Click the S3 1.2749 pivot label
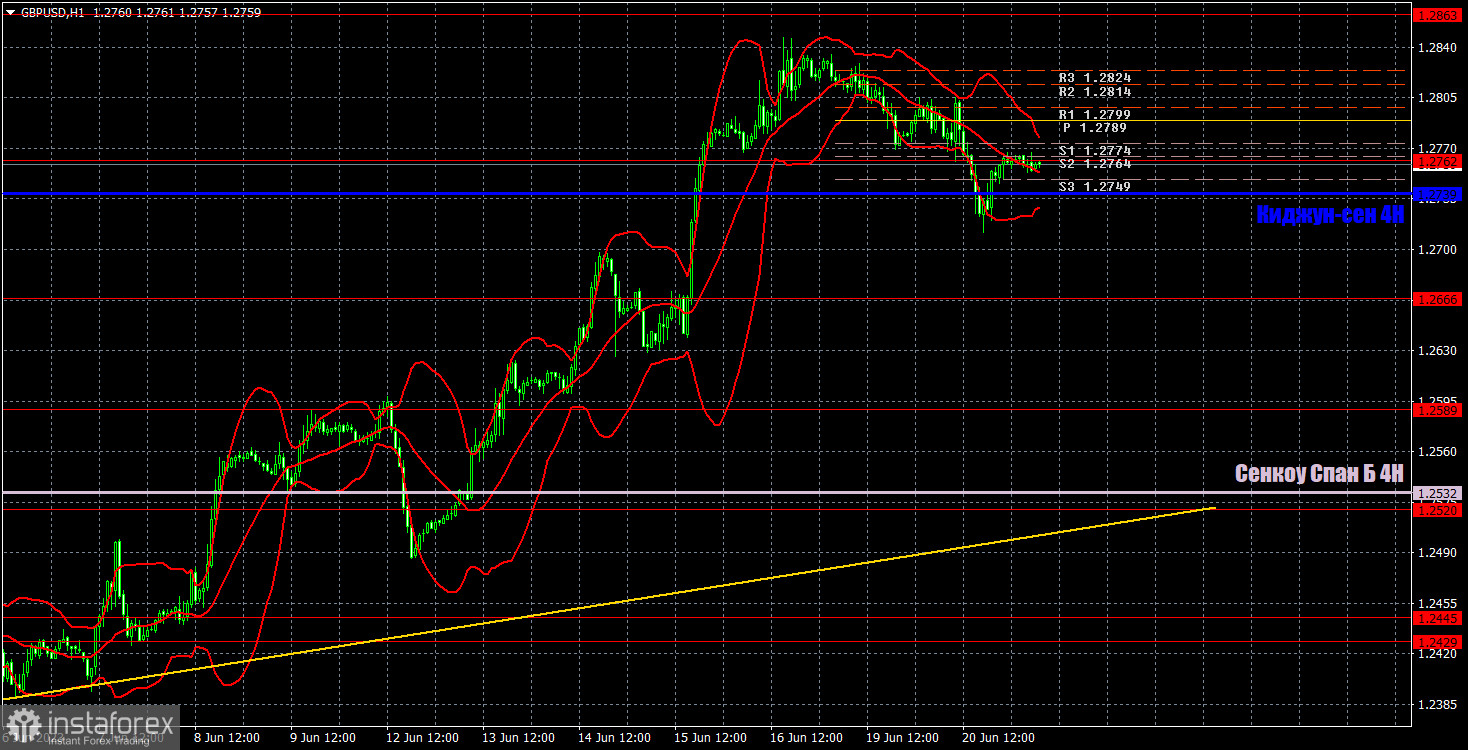The image size is (1468, 750). (x=1095, y=186)
